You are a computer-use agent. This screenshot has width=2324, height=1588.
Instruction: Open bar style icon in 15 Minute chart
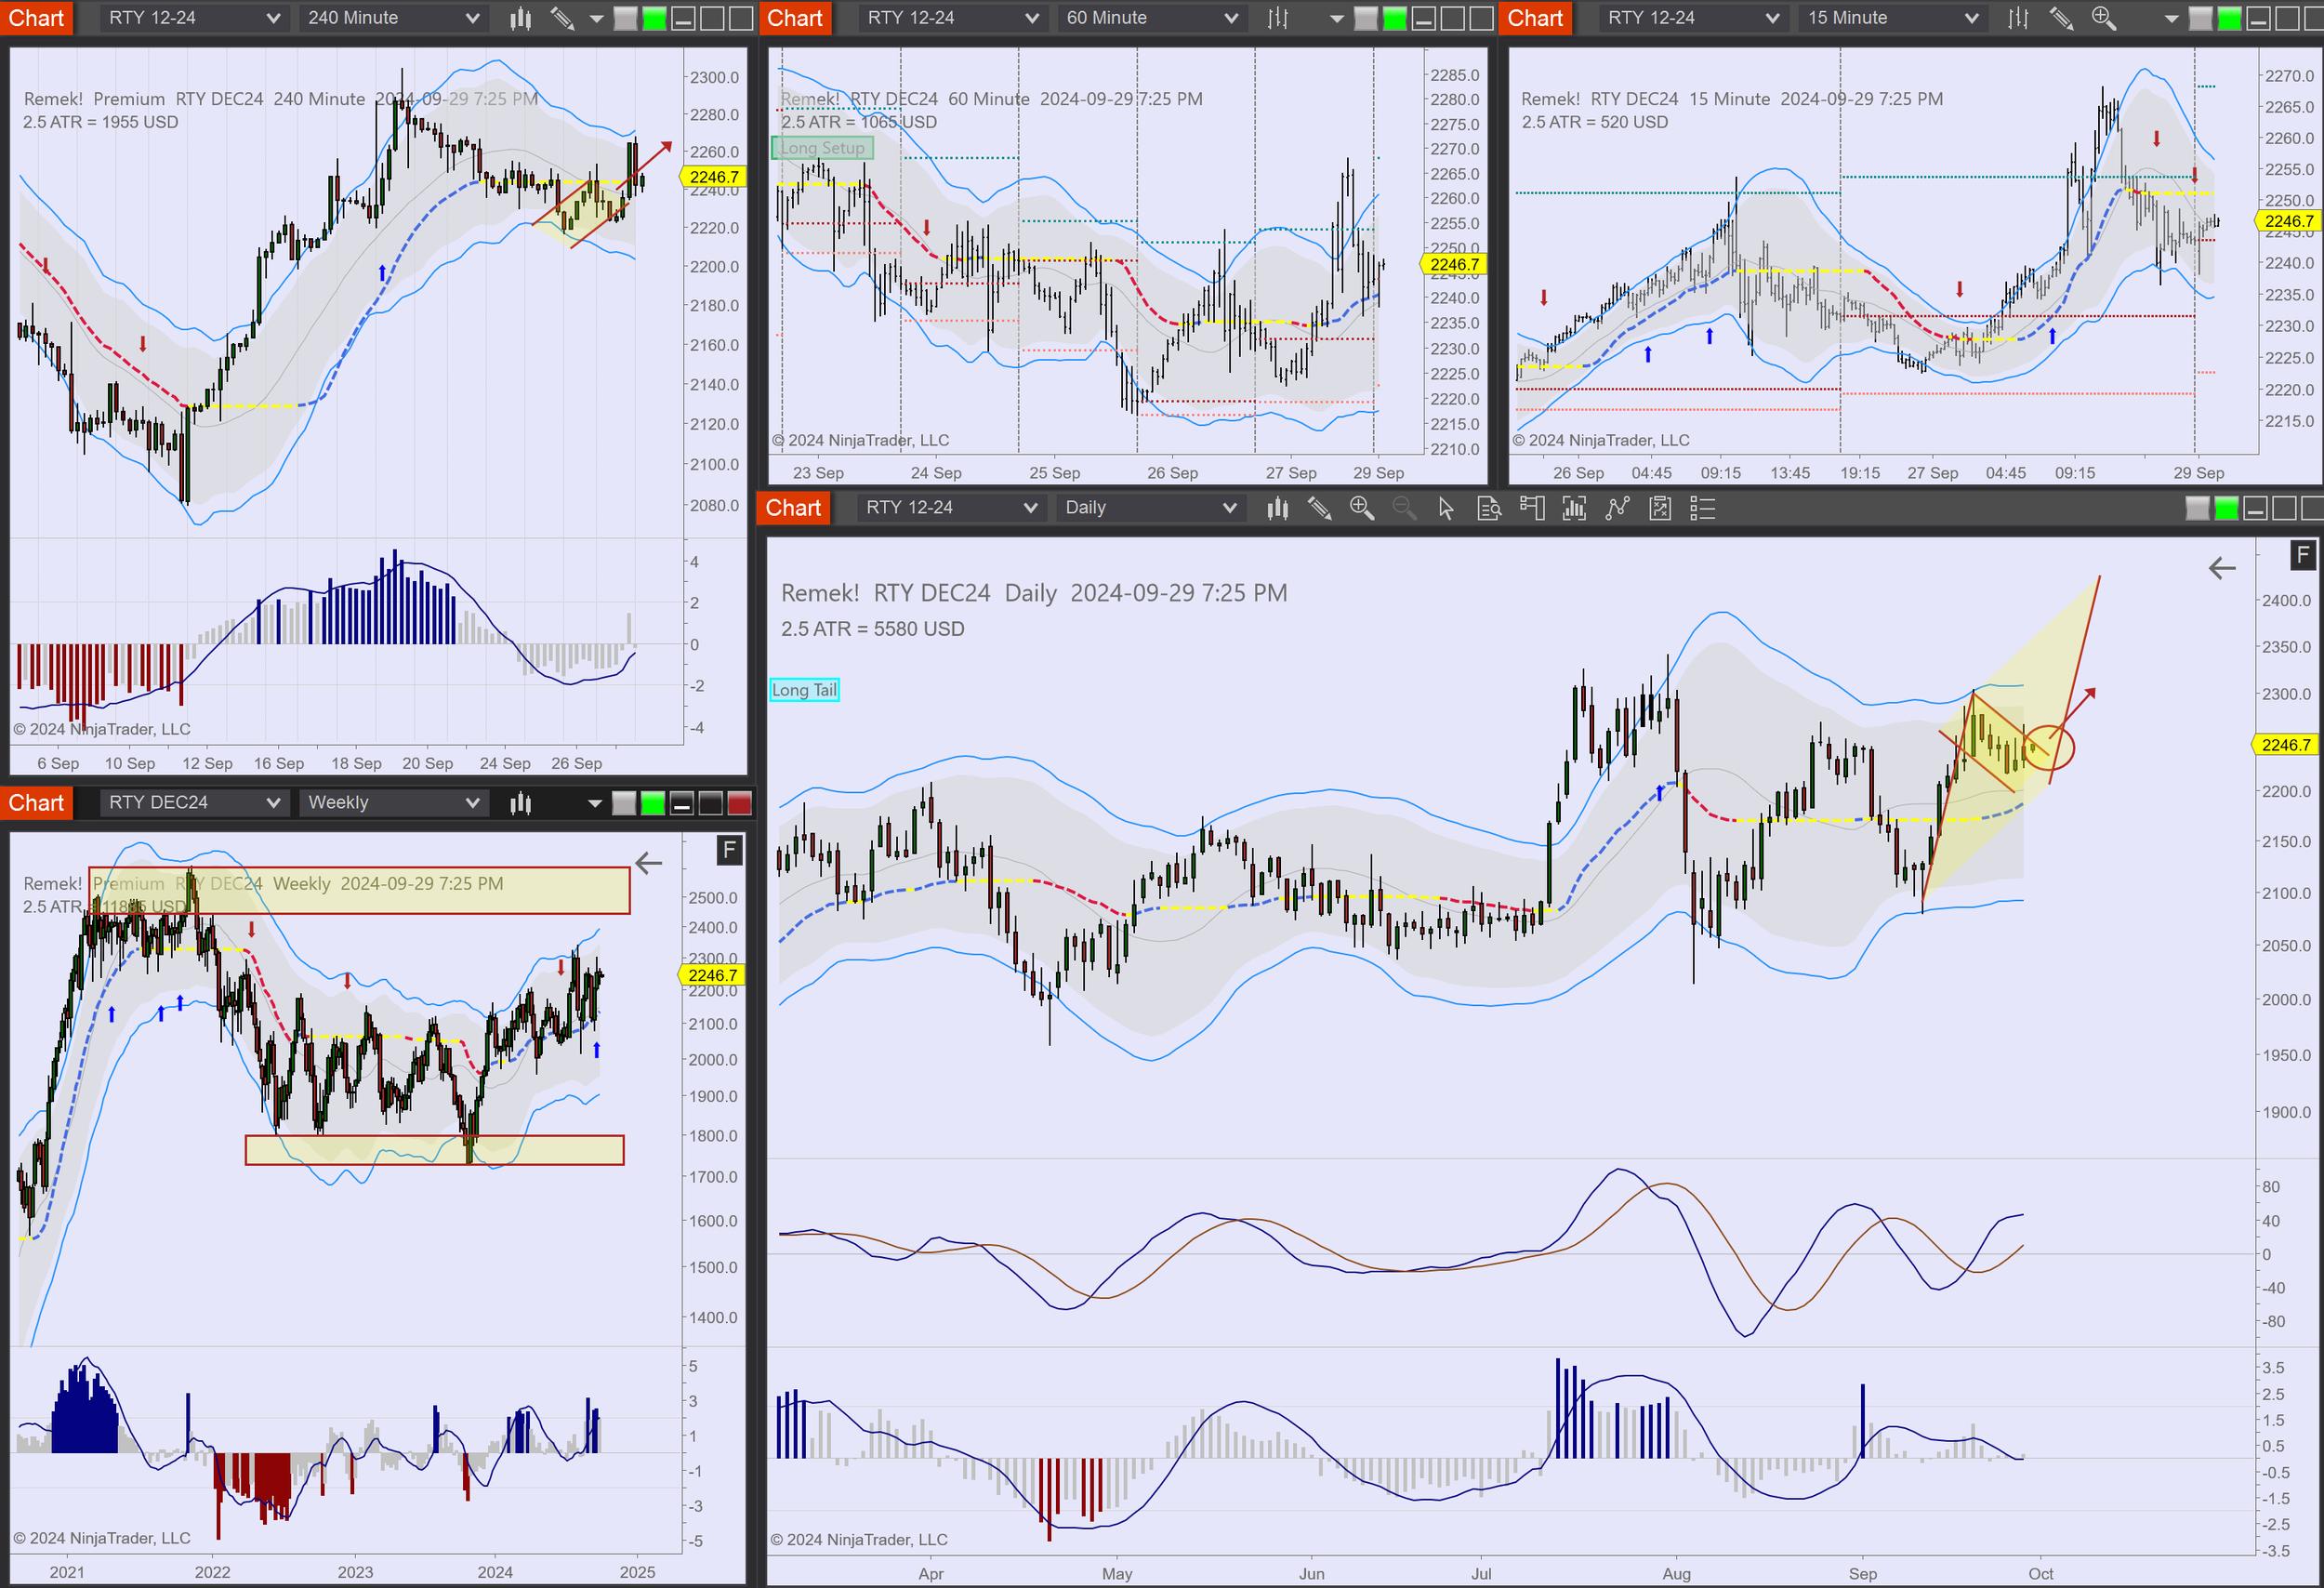[x=2018, y=18]
